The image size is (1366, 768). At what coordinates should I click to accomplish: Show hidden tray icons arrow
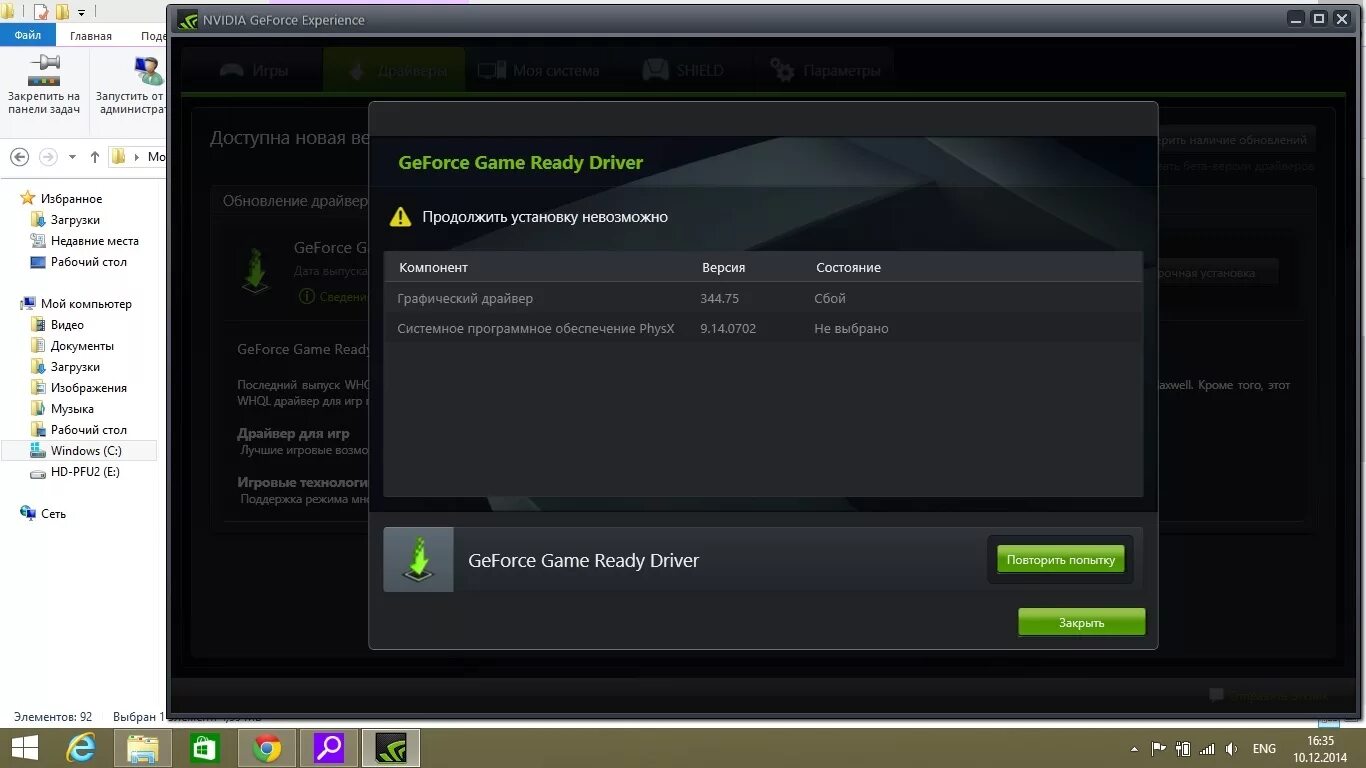pyautogui.click(x=1134, y=749)
